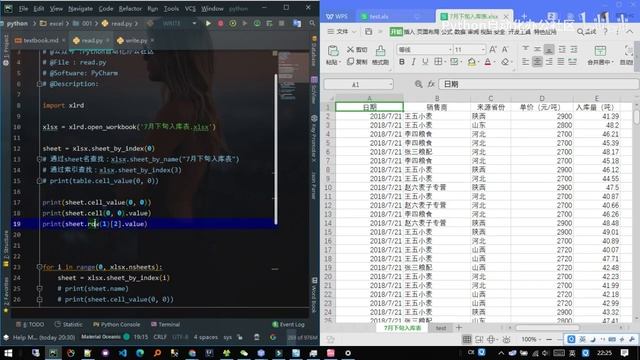Toggle Underline formatting in WPS
640x360 pixels.
[425, 62]
